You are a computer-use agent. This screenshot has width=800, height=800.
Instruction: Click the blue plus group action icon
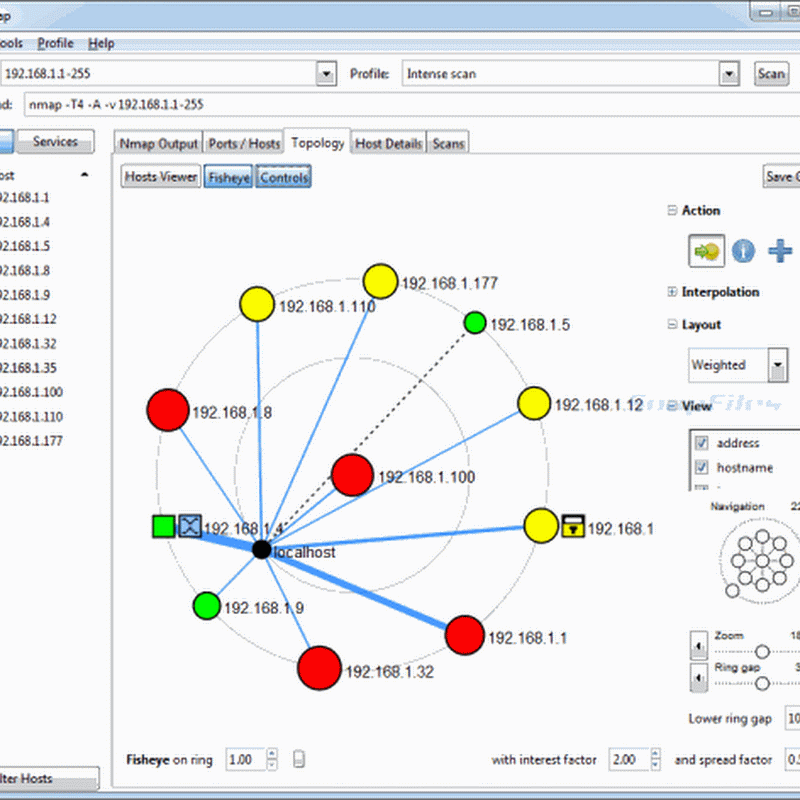[780, 251]
